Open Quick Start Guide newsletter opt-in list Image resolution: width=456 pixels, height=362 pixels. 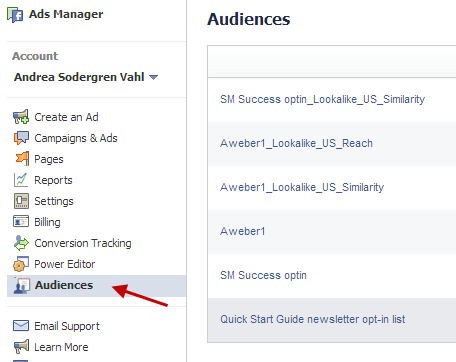[313, 319]
